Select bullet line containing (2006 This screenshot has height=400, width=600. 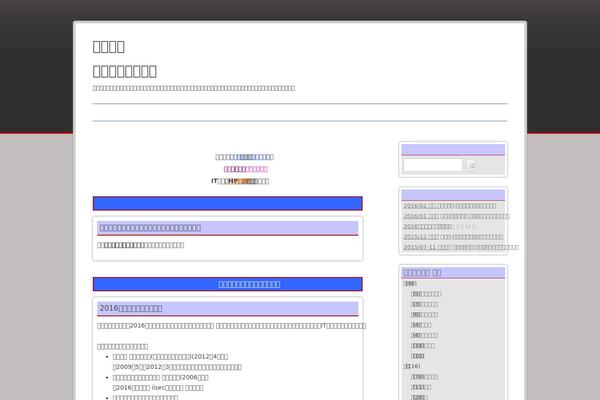point(161,377)
